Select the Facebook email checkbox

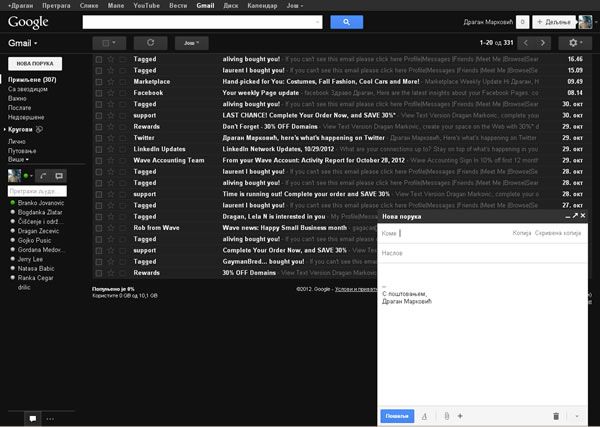point(99,93)
